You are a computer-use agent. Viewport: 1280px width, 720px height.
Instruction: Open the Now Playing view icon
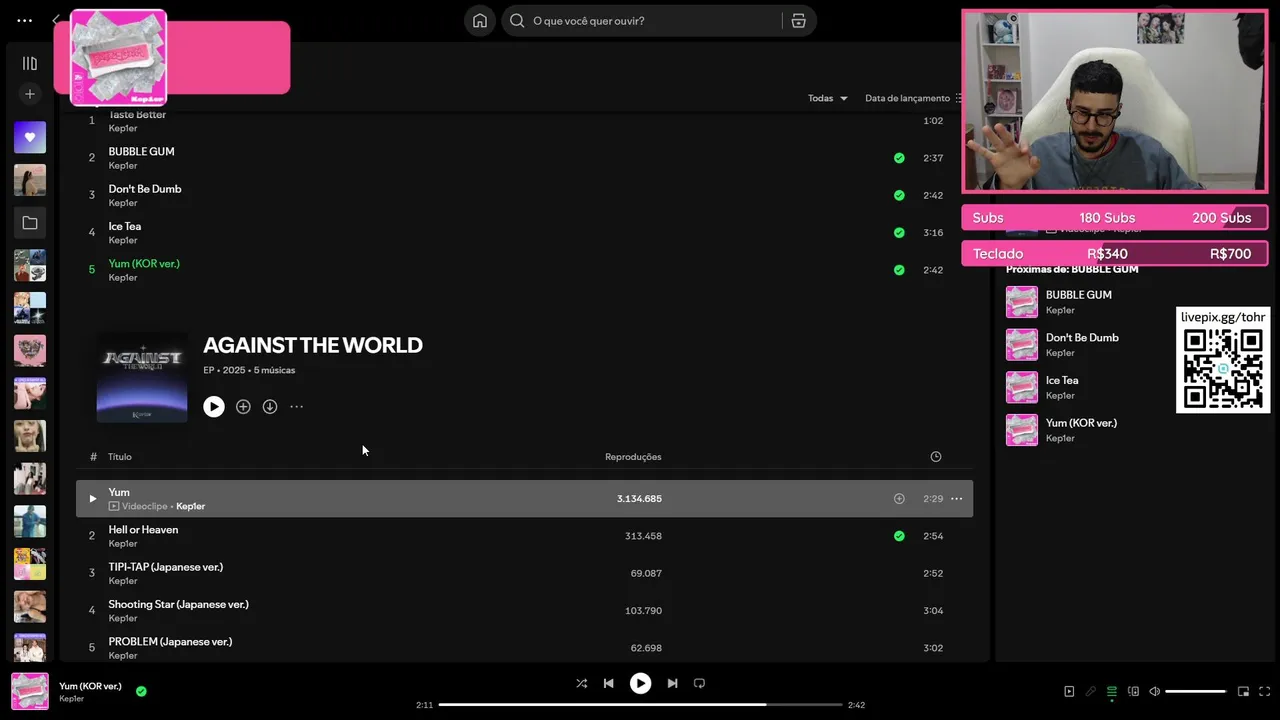tap(1069, 691)
